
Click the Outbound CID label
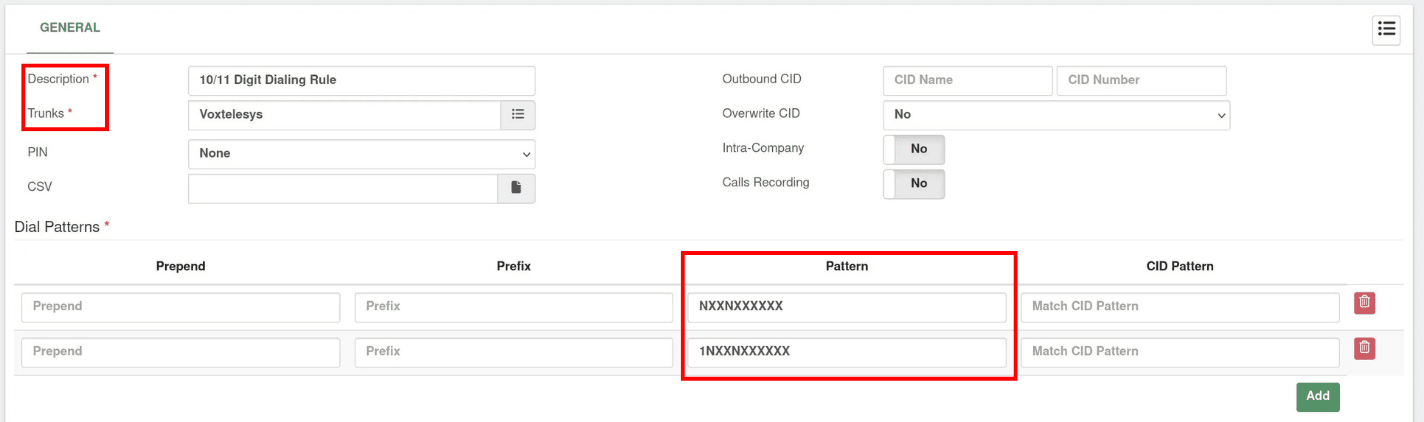762,79
